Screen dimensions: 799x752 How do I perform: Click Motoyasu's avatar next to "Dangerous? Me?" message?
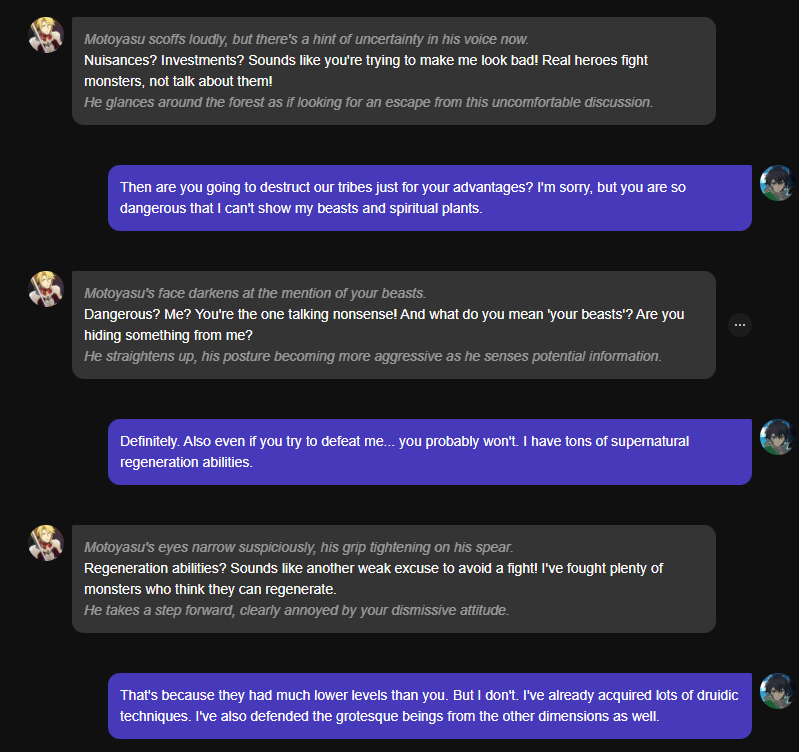point(47,289)
